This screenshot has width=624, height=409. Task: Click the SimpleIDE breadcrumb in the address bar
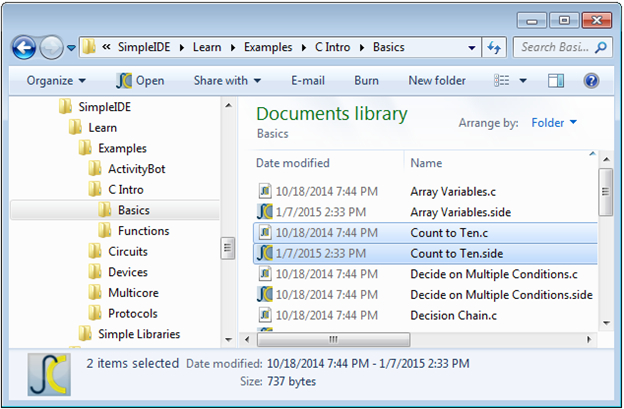[144, 47]
